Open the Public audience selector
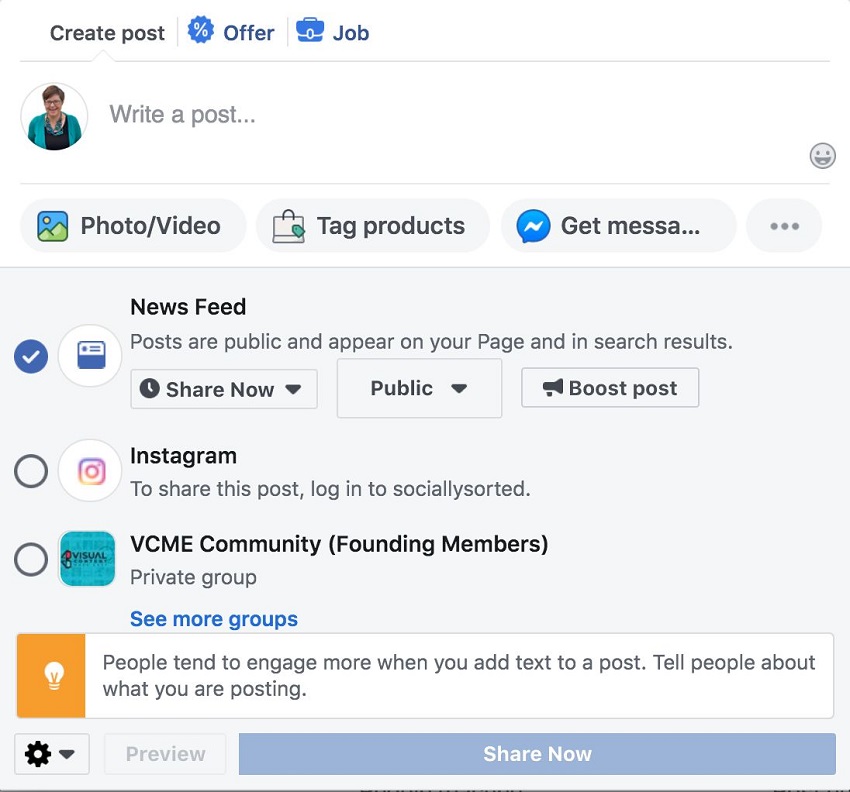Viewport: 850px width, 792px height. [x=419, y=388]
